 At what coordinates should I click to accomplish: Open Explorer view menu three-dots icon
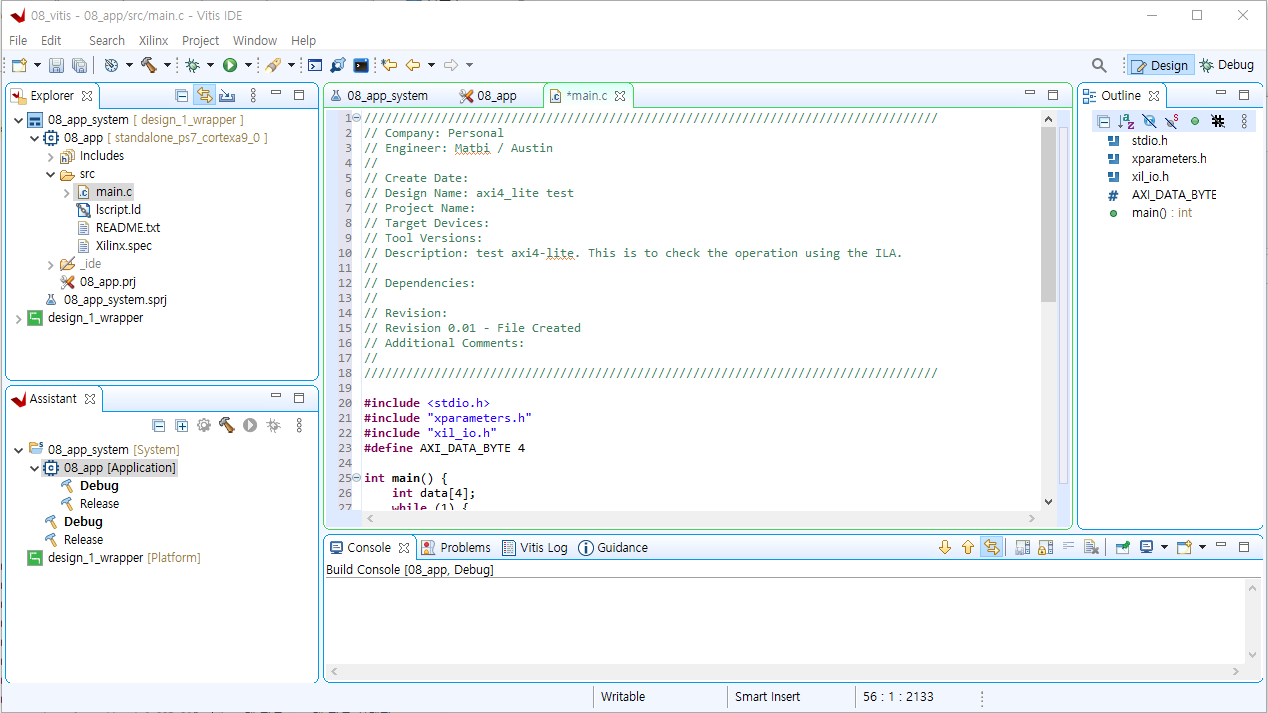coord(253,96)
